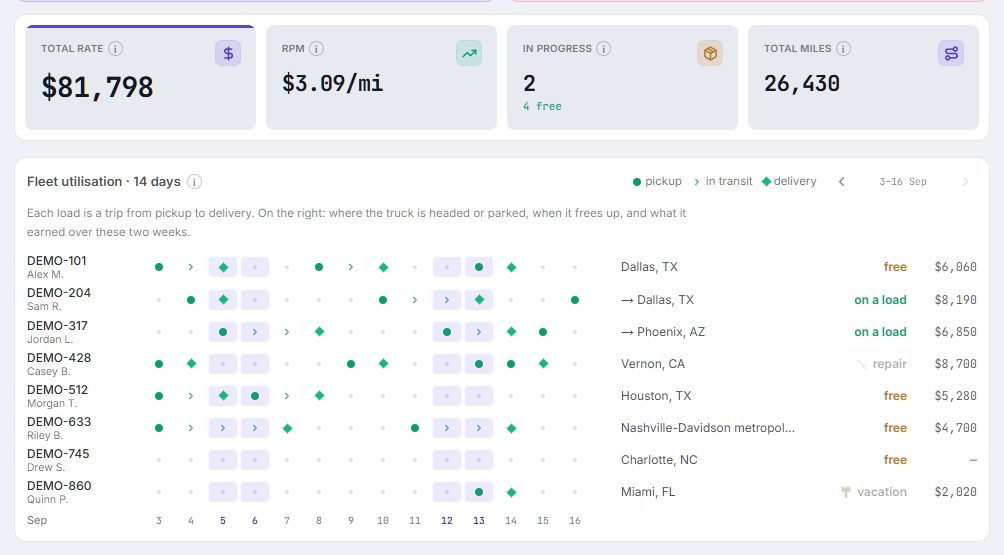Select truck DEMO-860 row label
Screen dimensions: 1004x555
59,485
